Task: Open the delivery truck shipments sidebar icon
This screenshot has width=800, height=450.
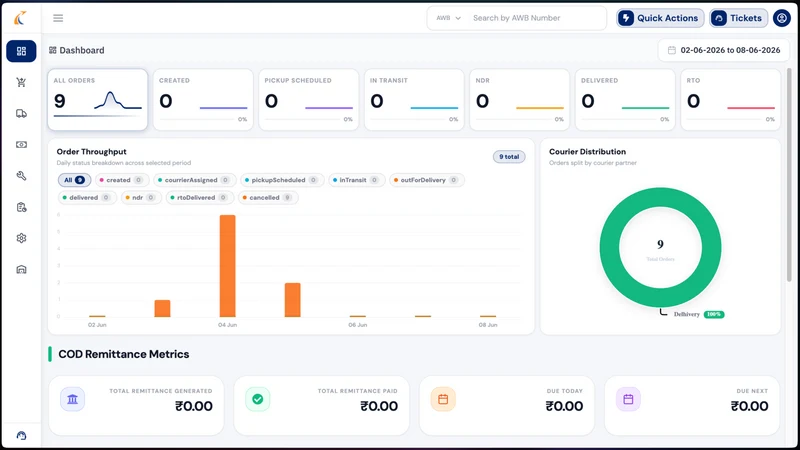Action: click(x=21, y=113)
